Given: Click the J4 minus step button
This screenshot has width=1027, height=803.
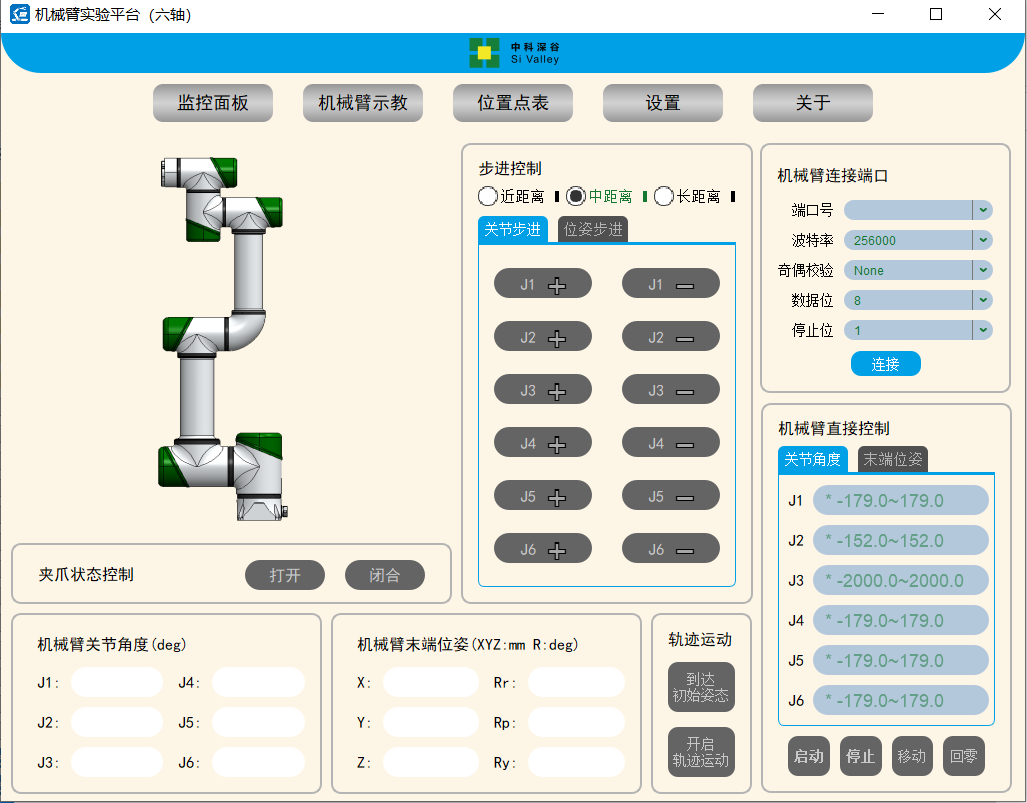Looking at the screenshot, I should click(x=671, y=443).
